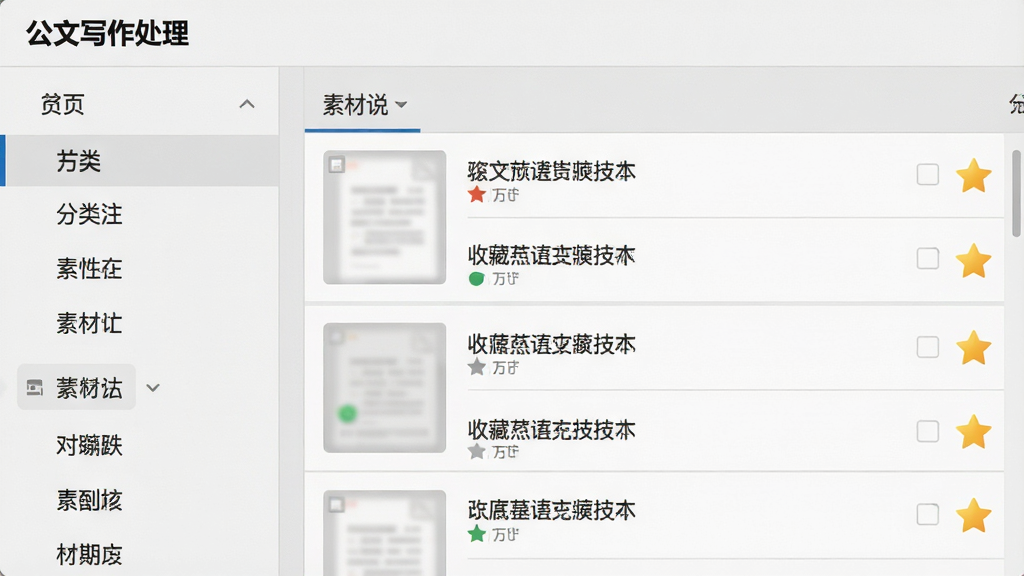Click the 素材法 sidebar button
Screen dimensions: 1024x576
[x=76, y=387]
